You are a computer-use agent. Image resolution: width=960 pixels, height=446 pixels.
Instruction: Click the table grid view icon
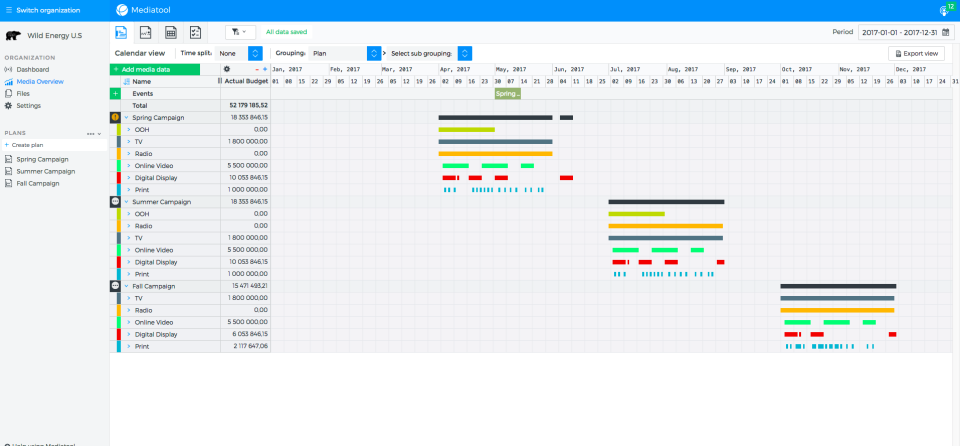[171, 32]
